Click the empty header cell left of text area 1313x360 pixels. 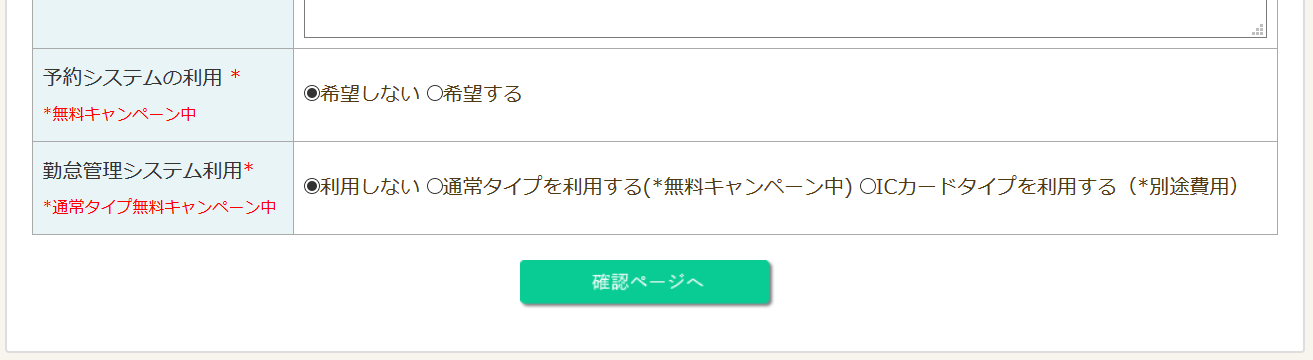(x=163, y=24)
